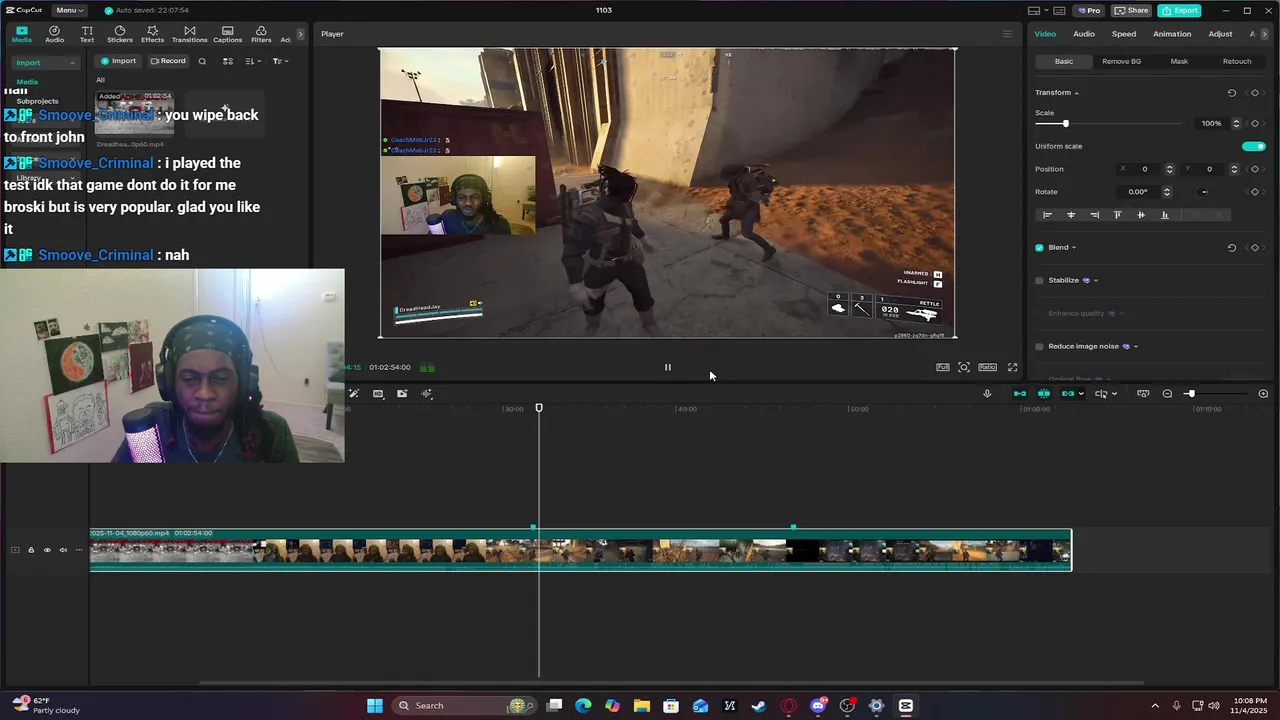Open the media sort dropdown
The width and height of the screenshot is (1280, 720).
[x=253, y=61]
